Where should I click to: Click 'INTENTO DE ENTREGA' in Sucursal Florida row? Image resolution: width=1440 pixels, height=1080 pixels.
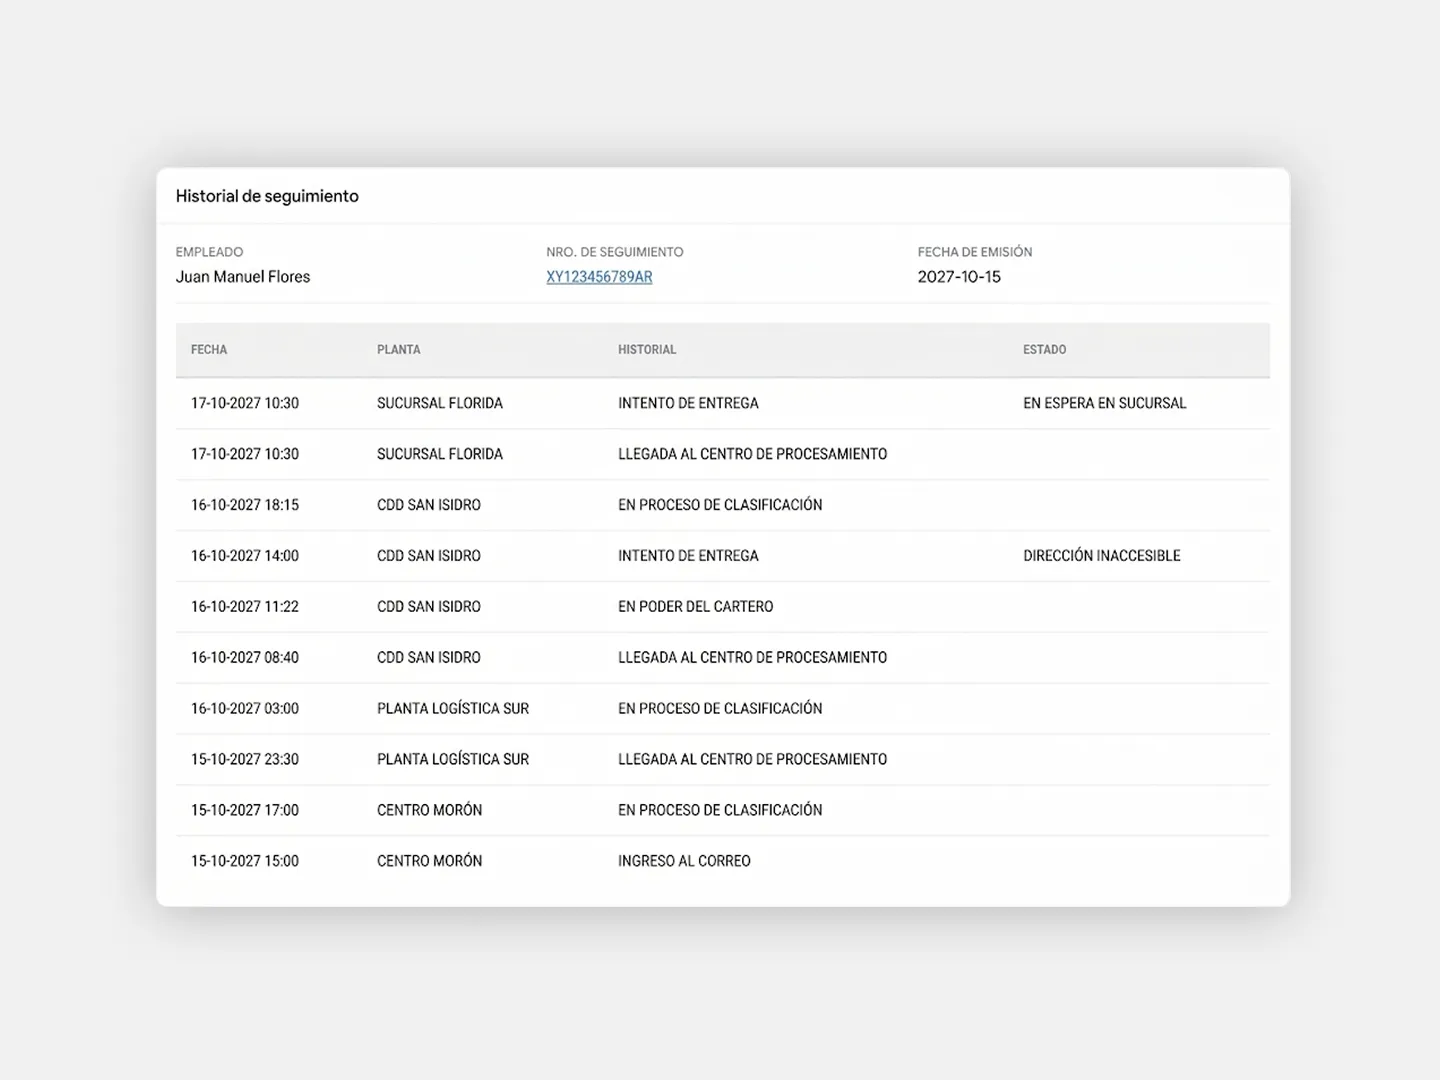pos(688,403)
